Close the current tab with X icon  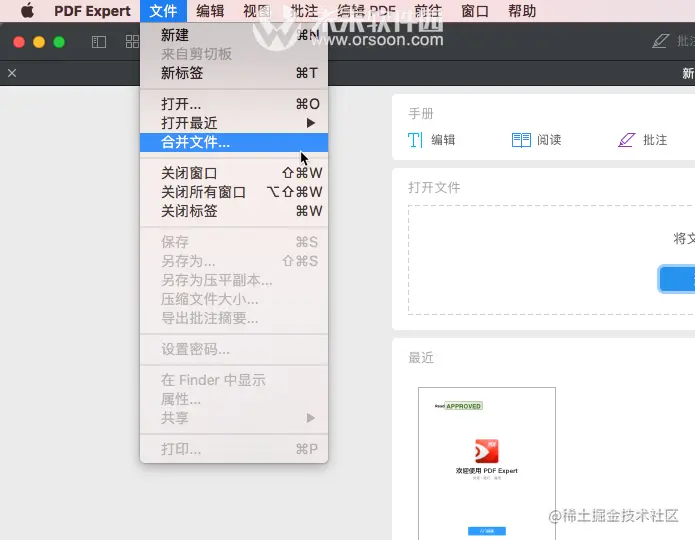12,73
